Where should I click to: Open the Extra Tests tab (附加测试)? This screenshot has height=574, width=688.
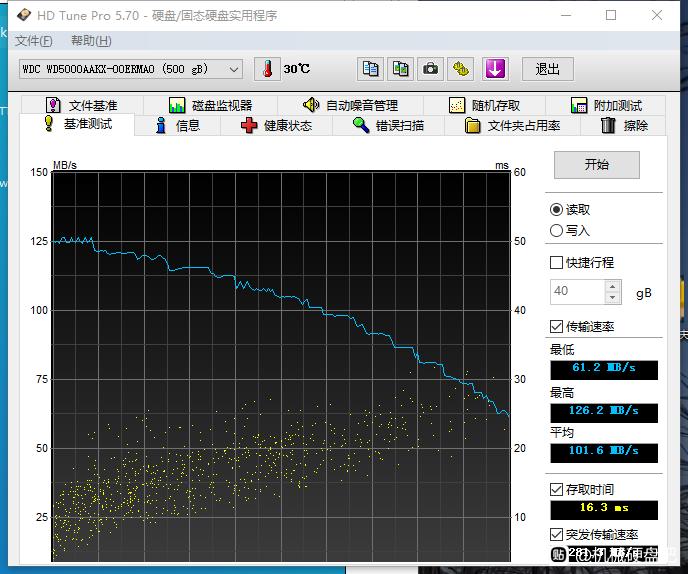pos(606,105)
